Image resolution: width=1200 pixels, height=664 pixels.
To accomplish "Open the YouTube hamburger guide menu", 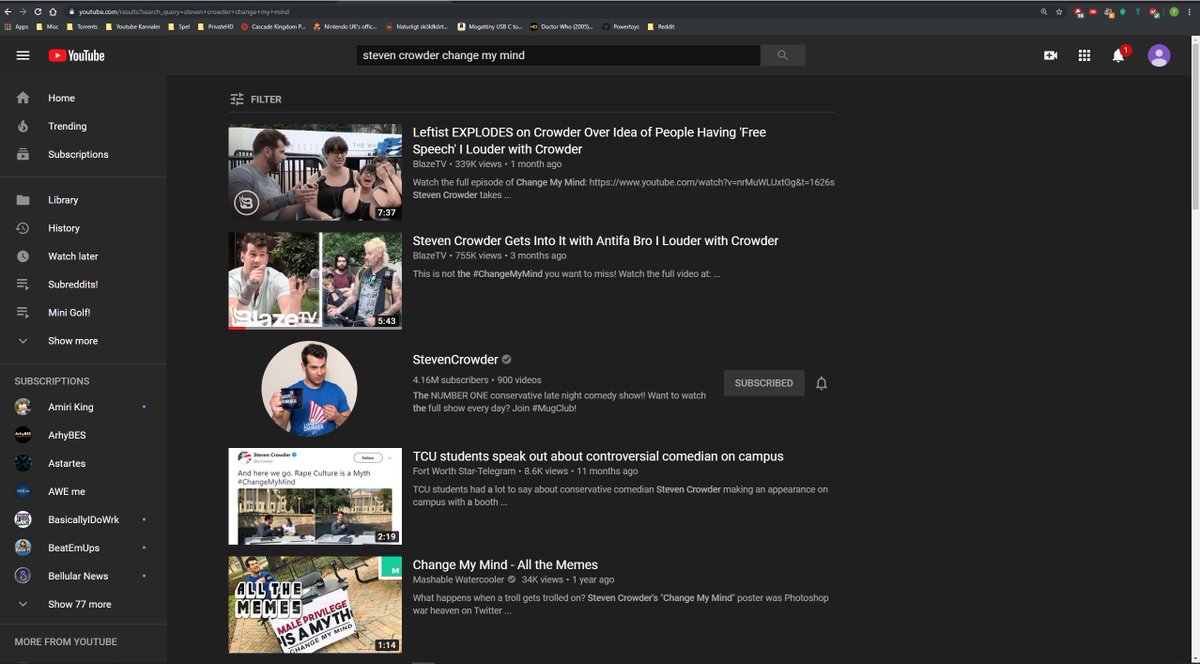I will (23, 56).
